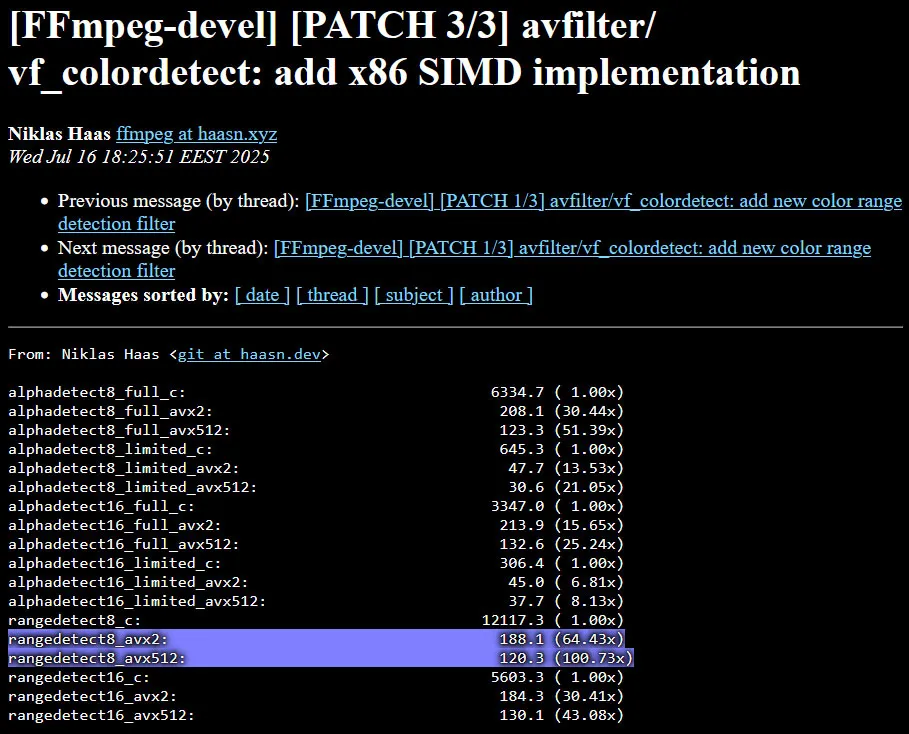Click the page title heading text
Image resolution: width=909 pixels, height=734 pixels.
404,49
